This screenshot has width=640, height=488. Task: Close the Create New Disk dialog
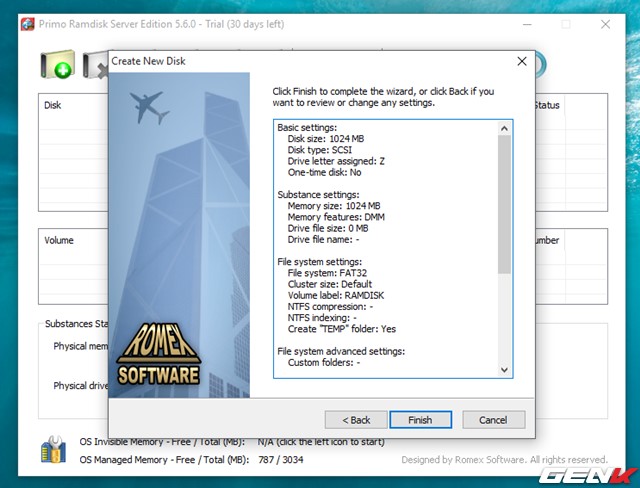522,61
